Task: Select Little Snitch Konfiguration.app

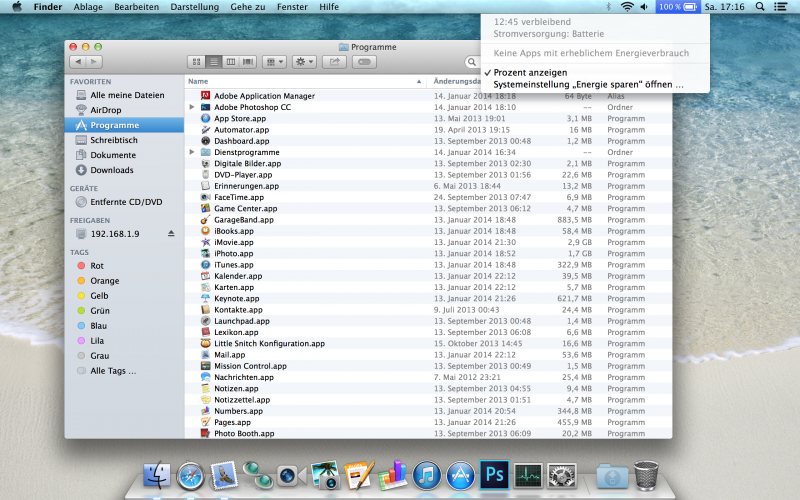Action: tap(428, 343)
